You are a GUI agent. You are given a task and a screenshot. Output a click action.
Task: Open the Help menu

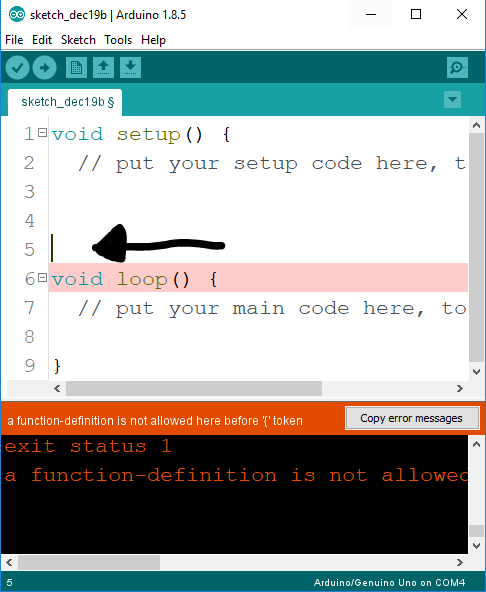(x=153, y=40)
